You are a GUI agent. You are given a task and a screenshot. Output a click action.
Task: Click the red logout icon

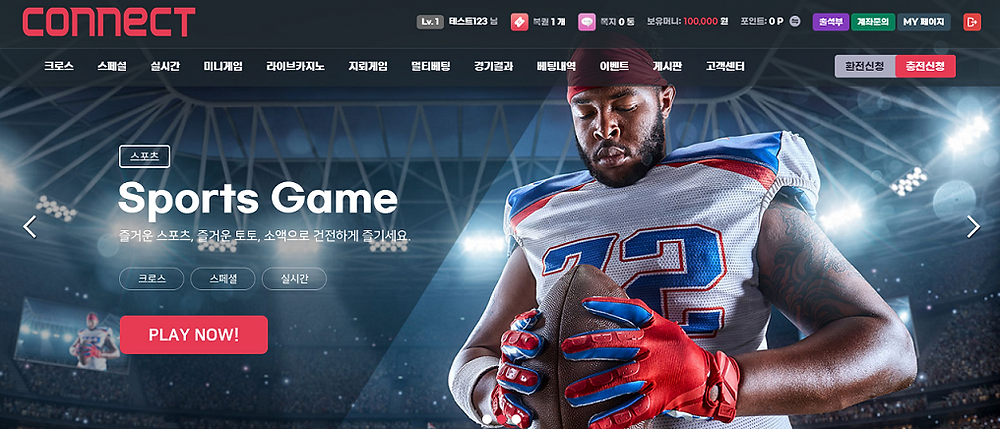pyautogui.click(x=972, y=22)
